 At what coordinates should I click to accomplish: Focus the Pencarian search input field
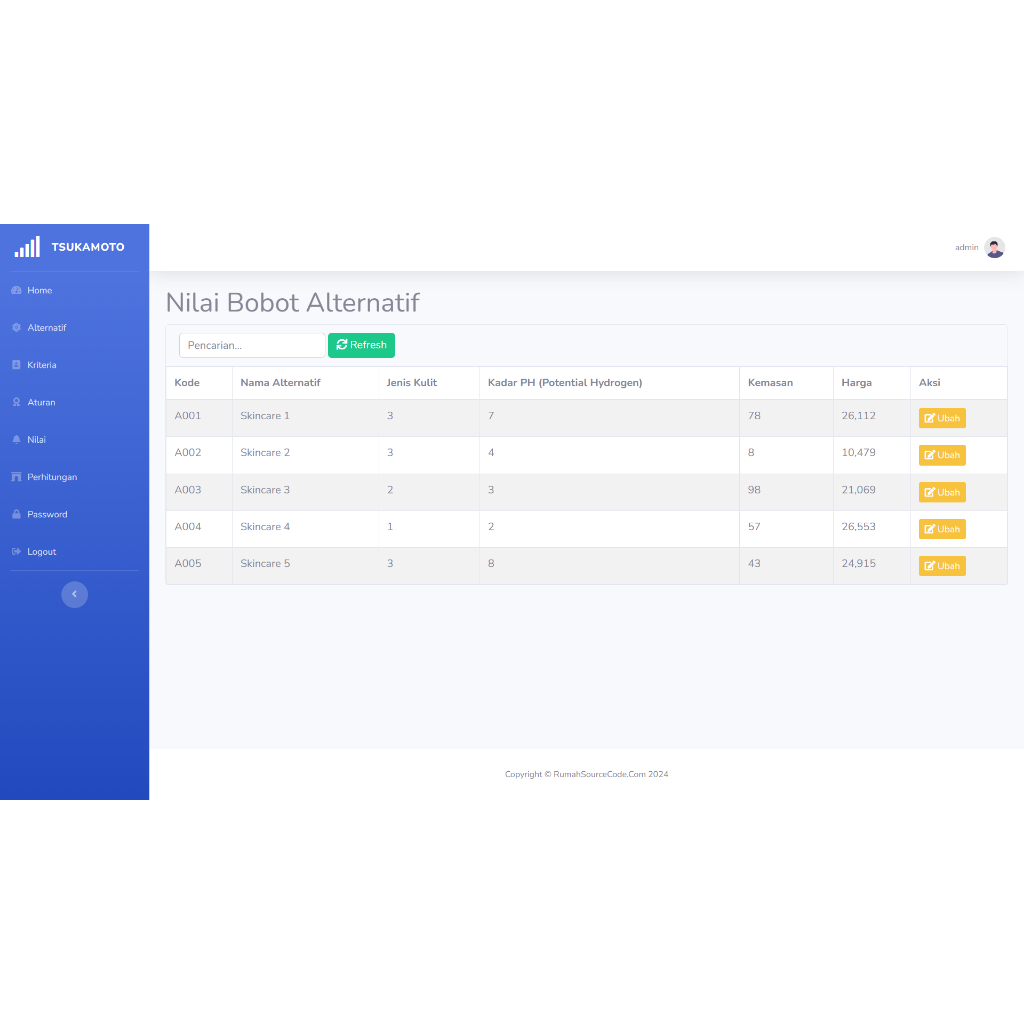click(x=252, y=345)
